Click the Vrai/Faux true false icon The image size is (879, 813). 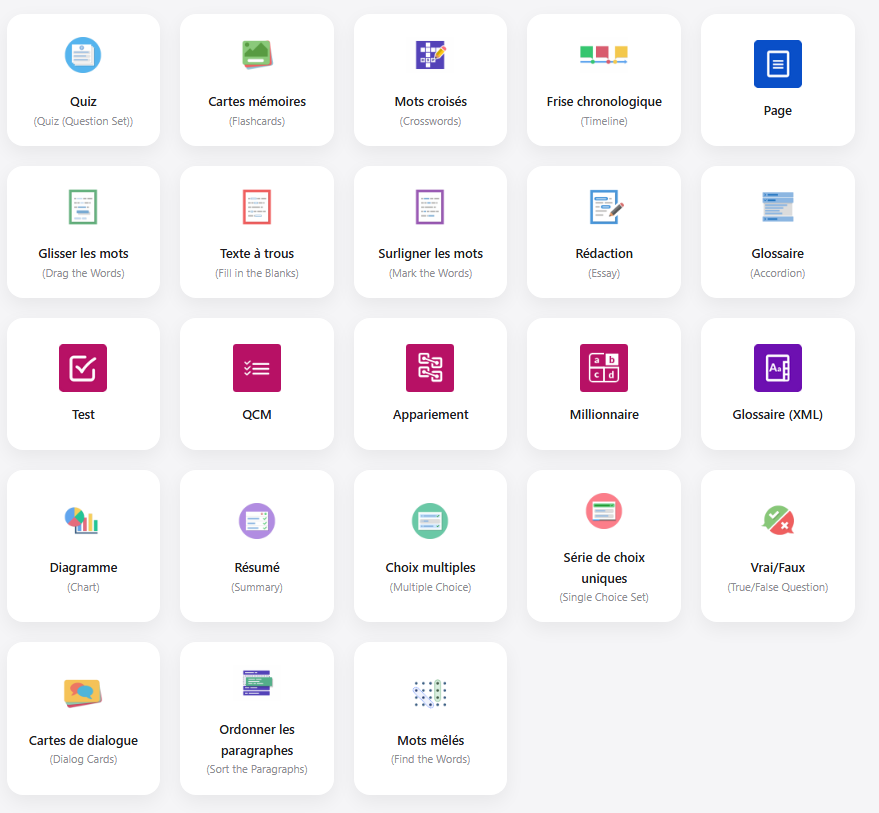(777, 521)
